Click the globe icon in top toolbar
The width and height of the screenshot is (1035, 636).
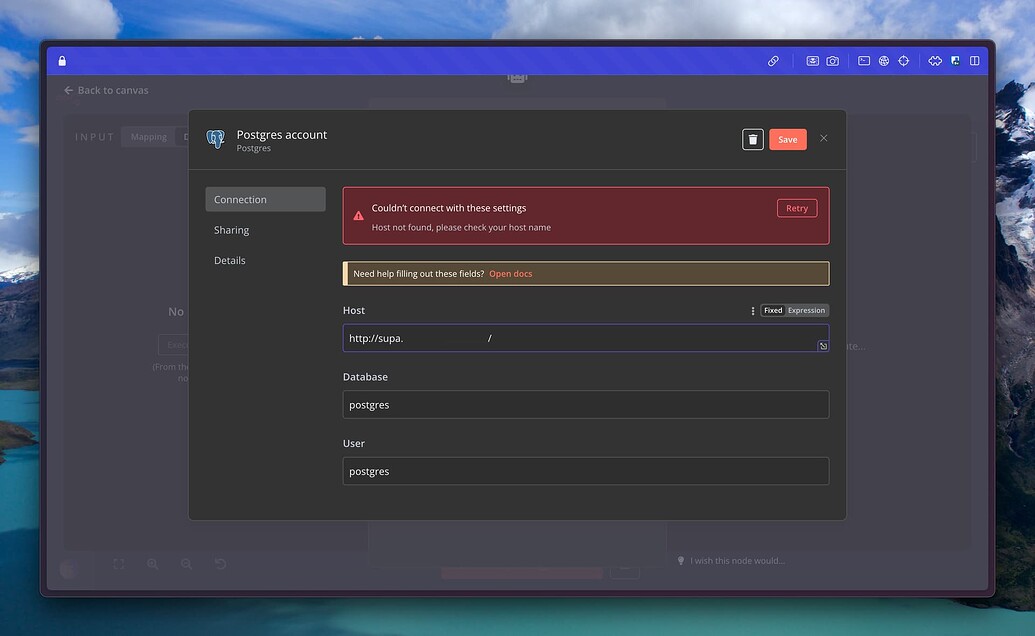(884, 61)
